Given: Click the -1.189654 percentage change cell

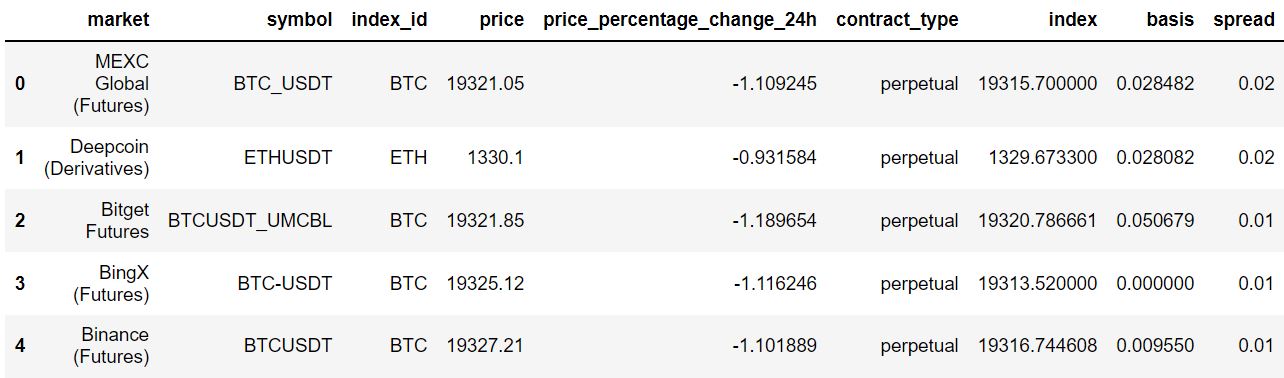Looking at the screenshot, I should [774, 220].
